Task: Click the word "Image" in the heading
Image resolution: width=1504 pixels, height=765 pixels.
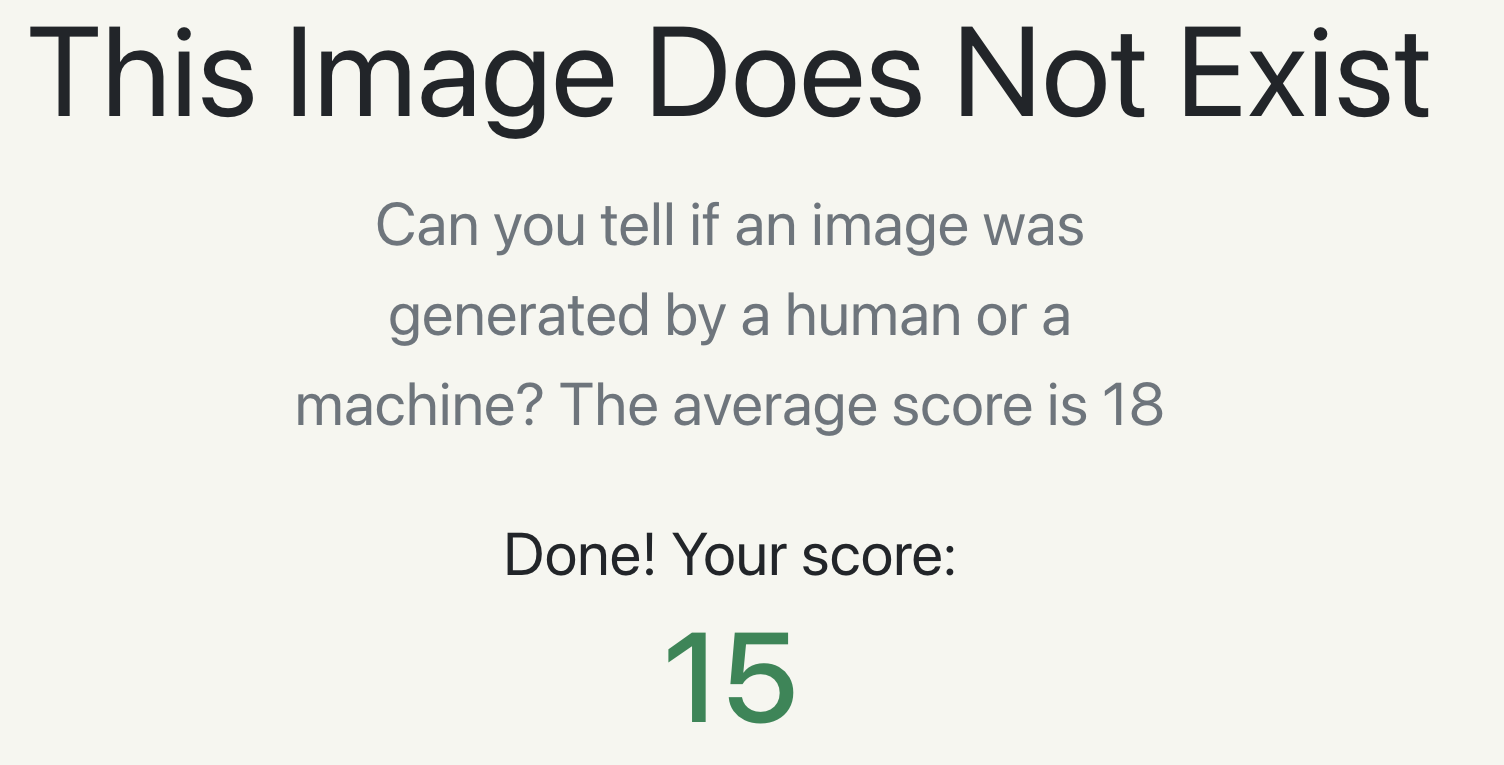Action: pos(450,80)
